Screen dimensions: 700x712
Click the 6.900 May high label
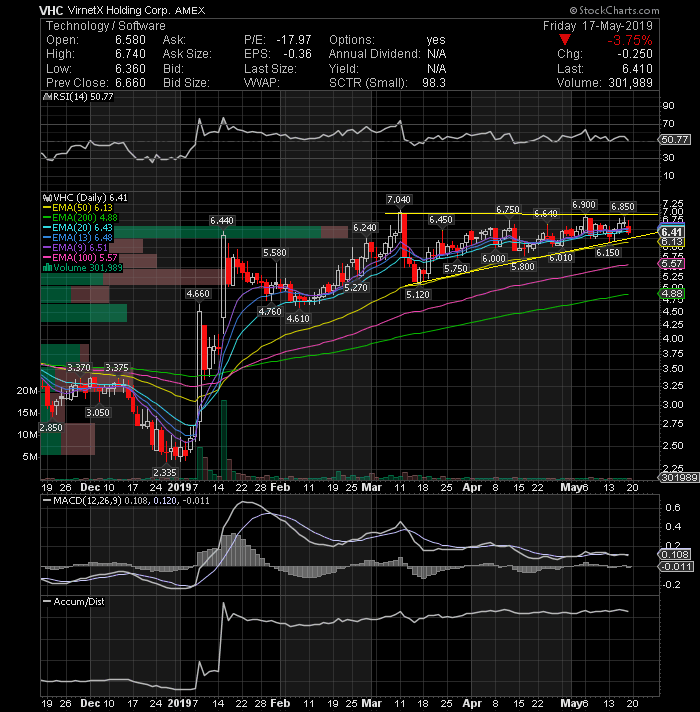tap(584, 205)
